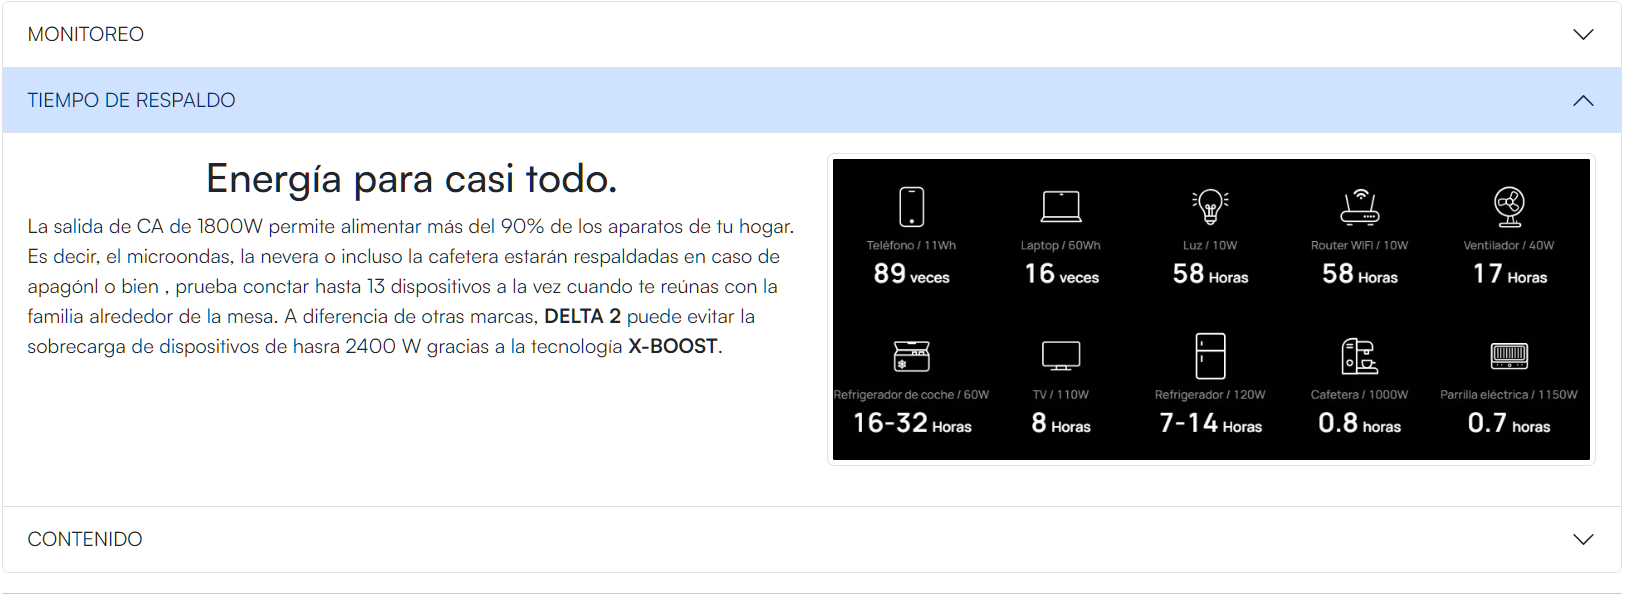
Task: Click the 'Refrigerador / 120W' label
Action: pos(1210,395)
